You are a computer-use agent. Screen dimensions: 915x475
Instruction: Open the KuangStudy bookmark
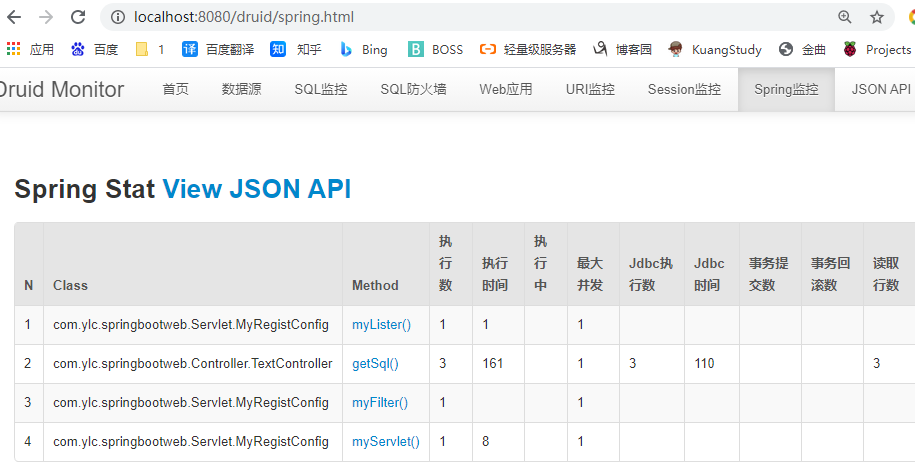pos(715,50)
